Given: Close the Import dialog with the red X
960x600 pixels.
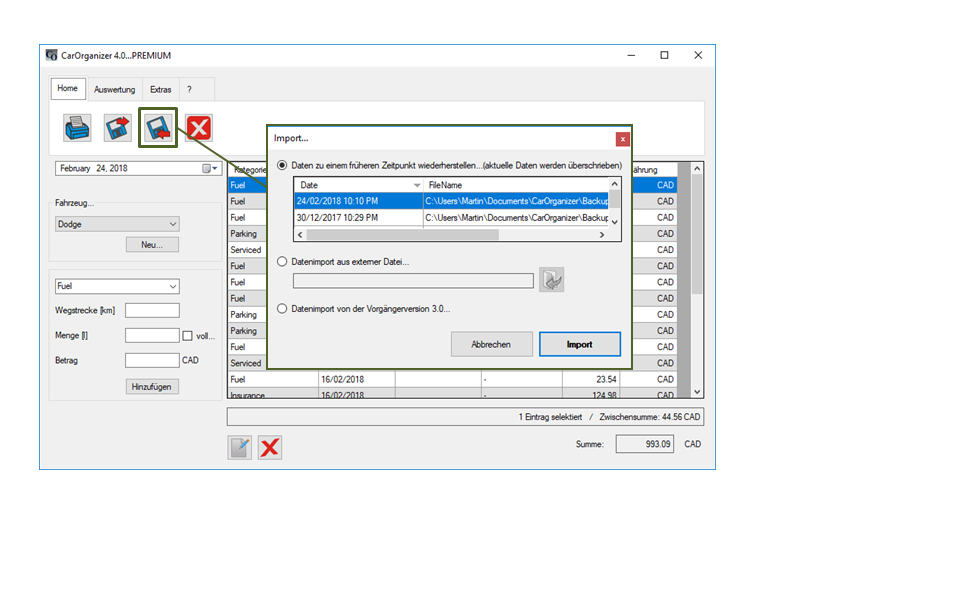Looking at the screenshot, I should (622, 139).
